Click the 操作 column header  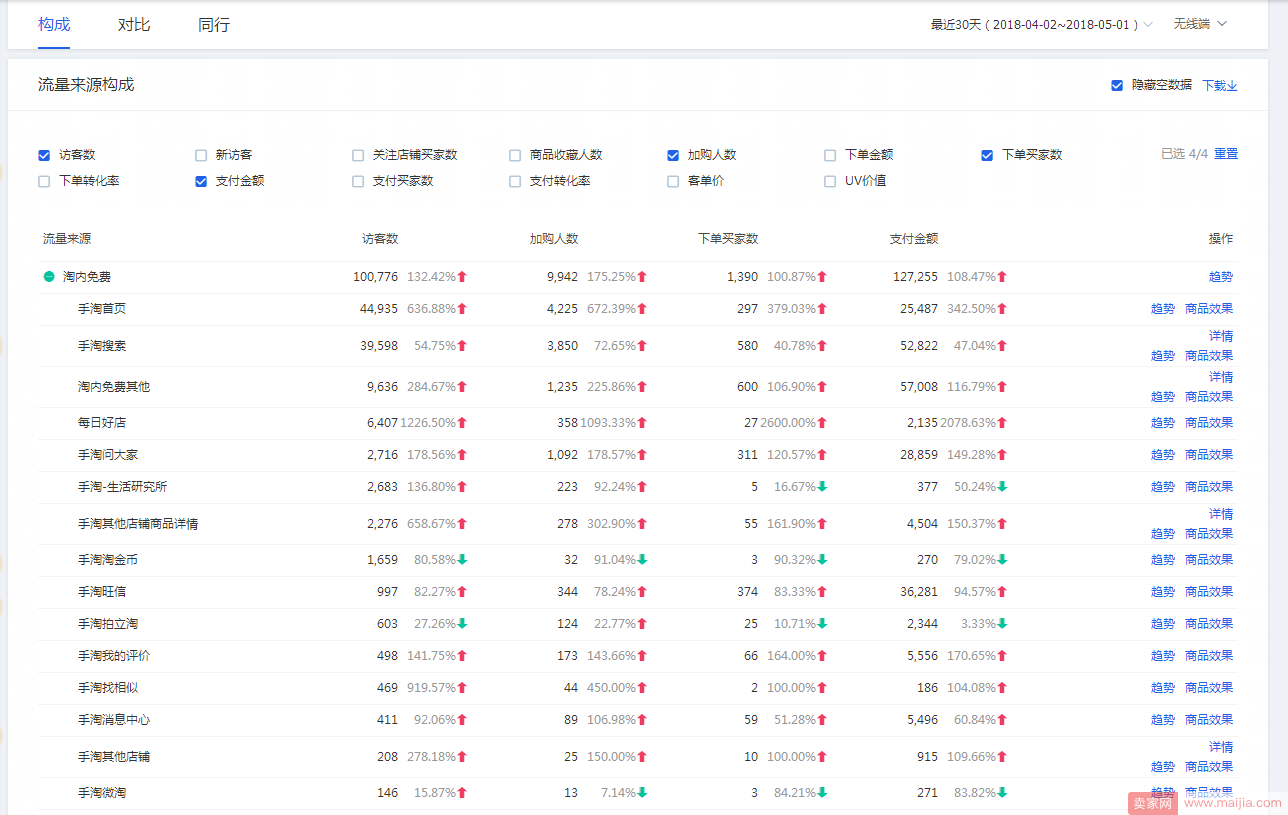tap(1221, 239)
